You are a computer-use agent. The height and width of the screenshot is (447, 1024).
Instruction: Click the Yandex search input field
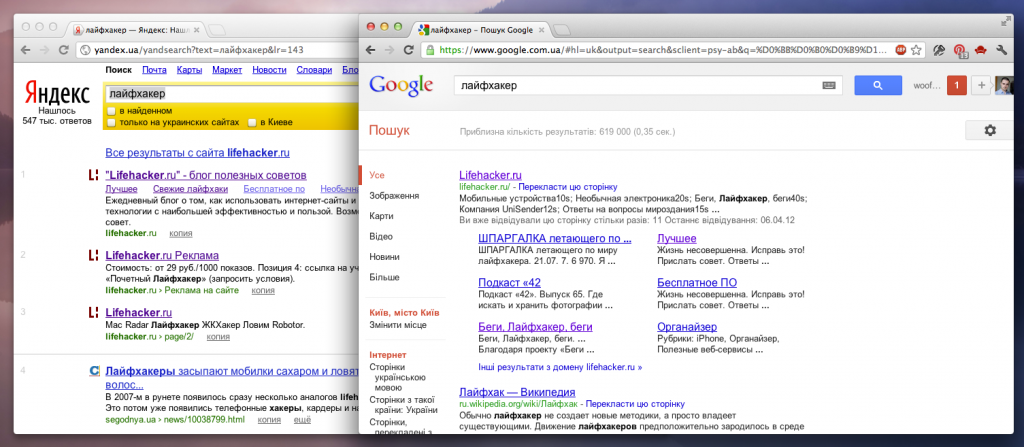tap(232, 93)
